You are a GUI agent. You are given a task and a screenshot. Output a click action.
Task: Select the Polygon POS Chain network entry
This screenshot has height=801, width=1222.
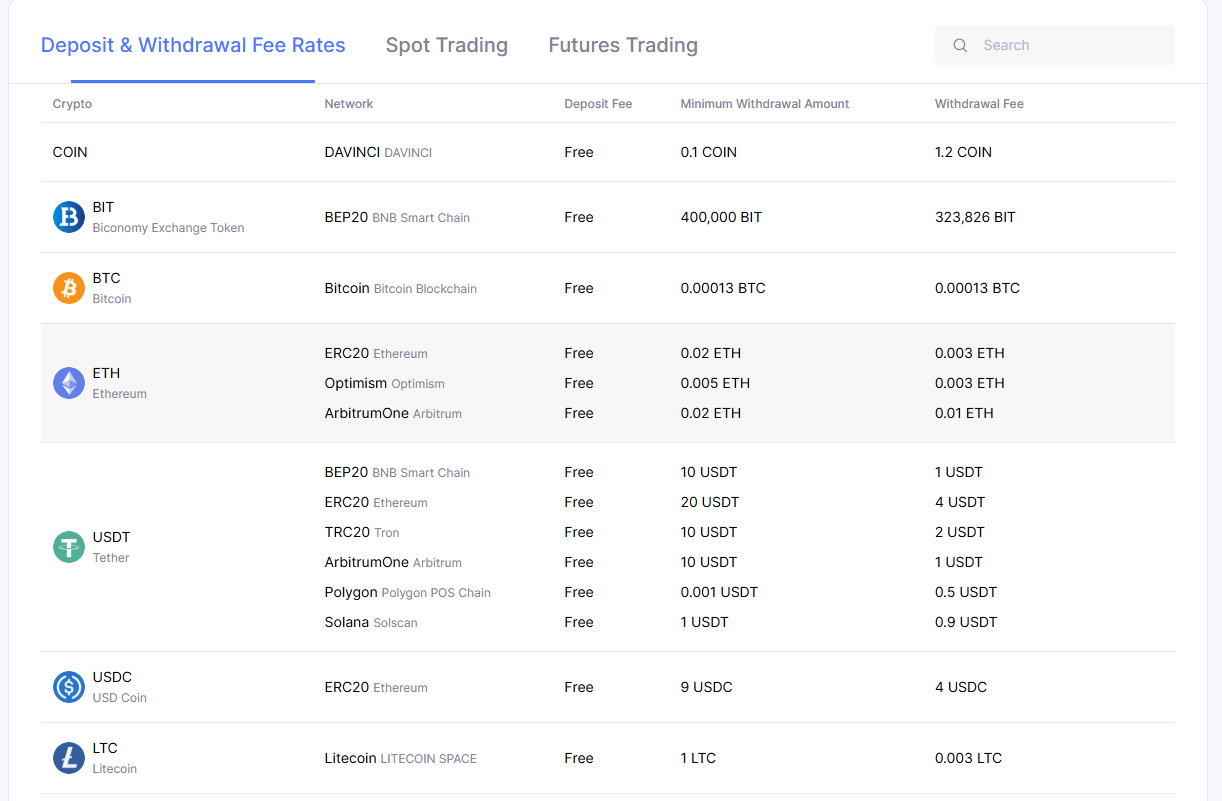(x=408, y=592)
